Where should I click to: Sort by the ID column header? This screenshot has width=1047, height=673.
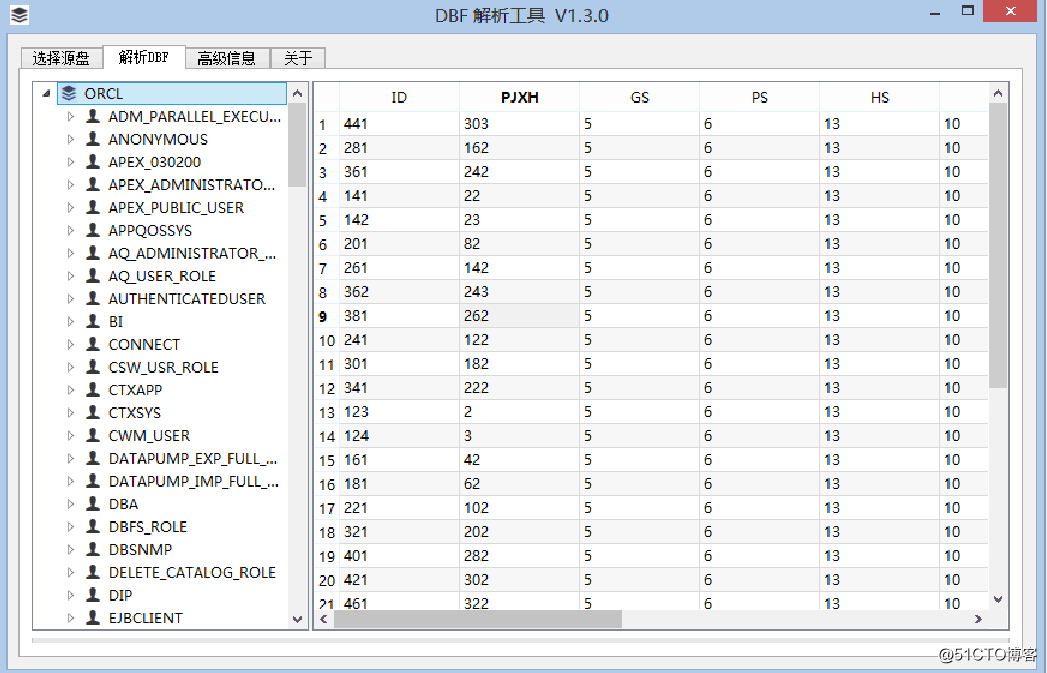pos(399,97)
